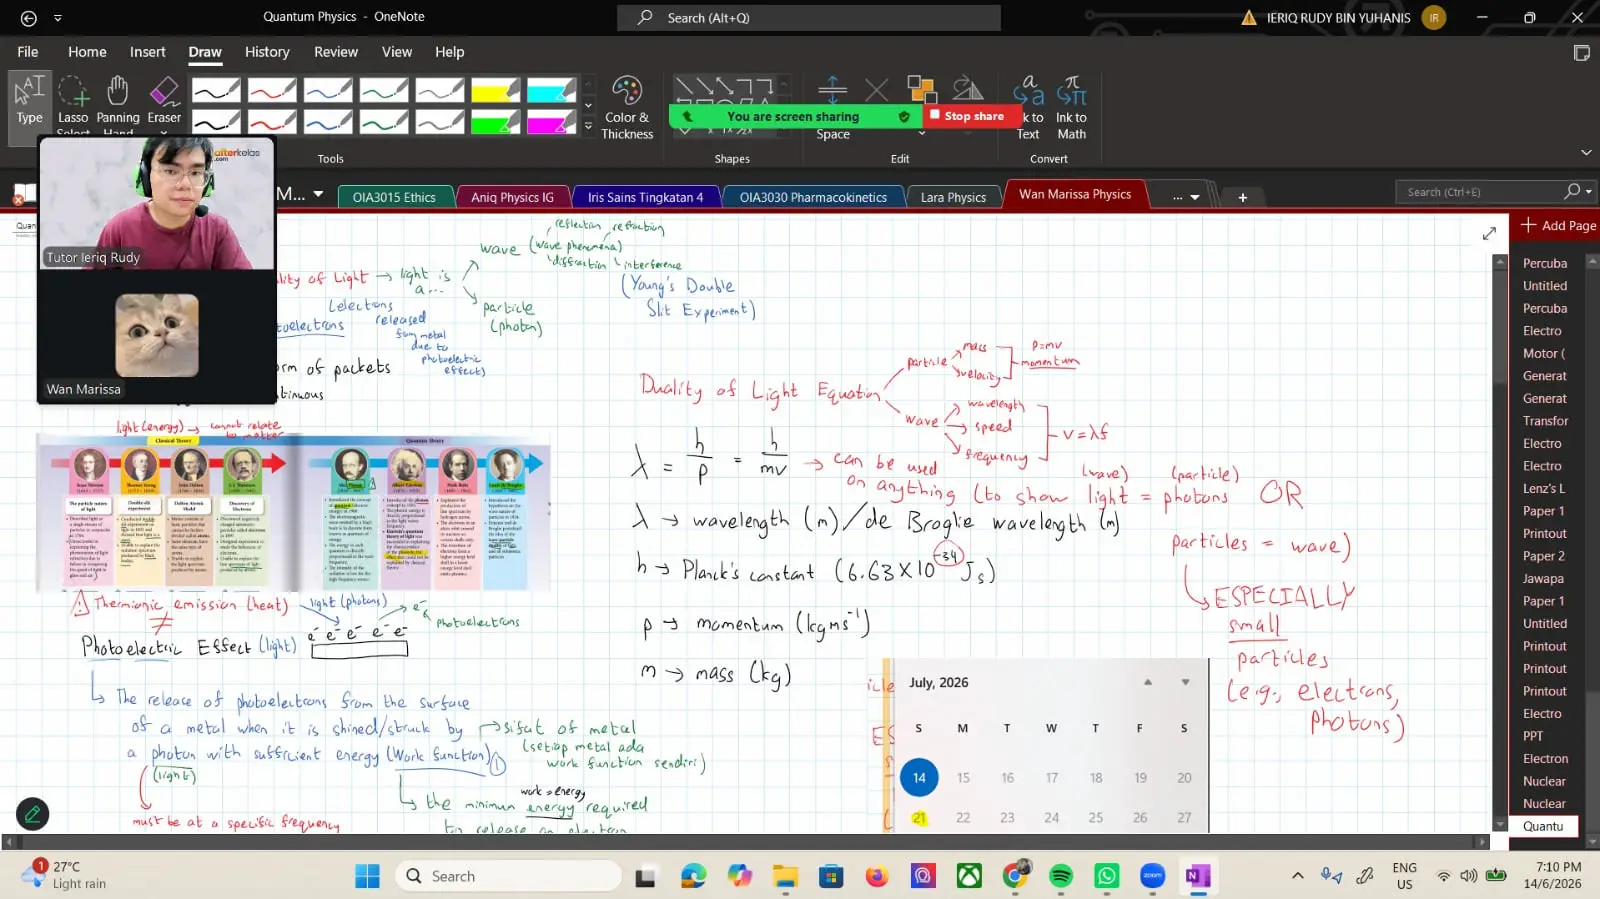
Task: Click the Windows Start button
Action: [x=367, y=877]
